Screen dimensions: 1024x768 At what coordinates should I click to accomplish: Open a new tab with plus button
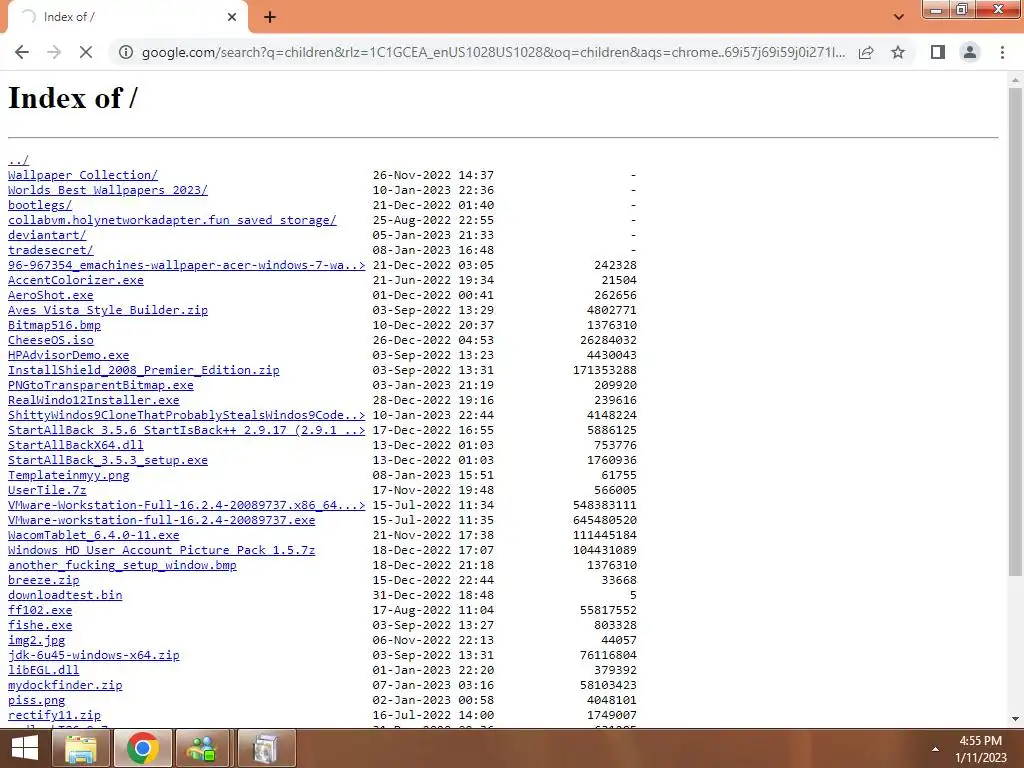pyautogui.click(x=270, y=18)
